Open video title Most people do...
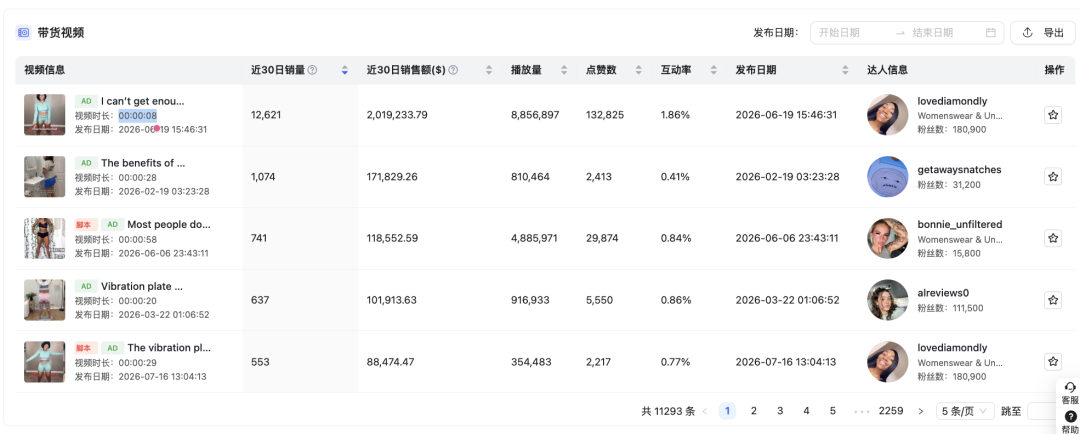 pyautogui.click(x=169, y=225)
